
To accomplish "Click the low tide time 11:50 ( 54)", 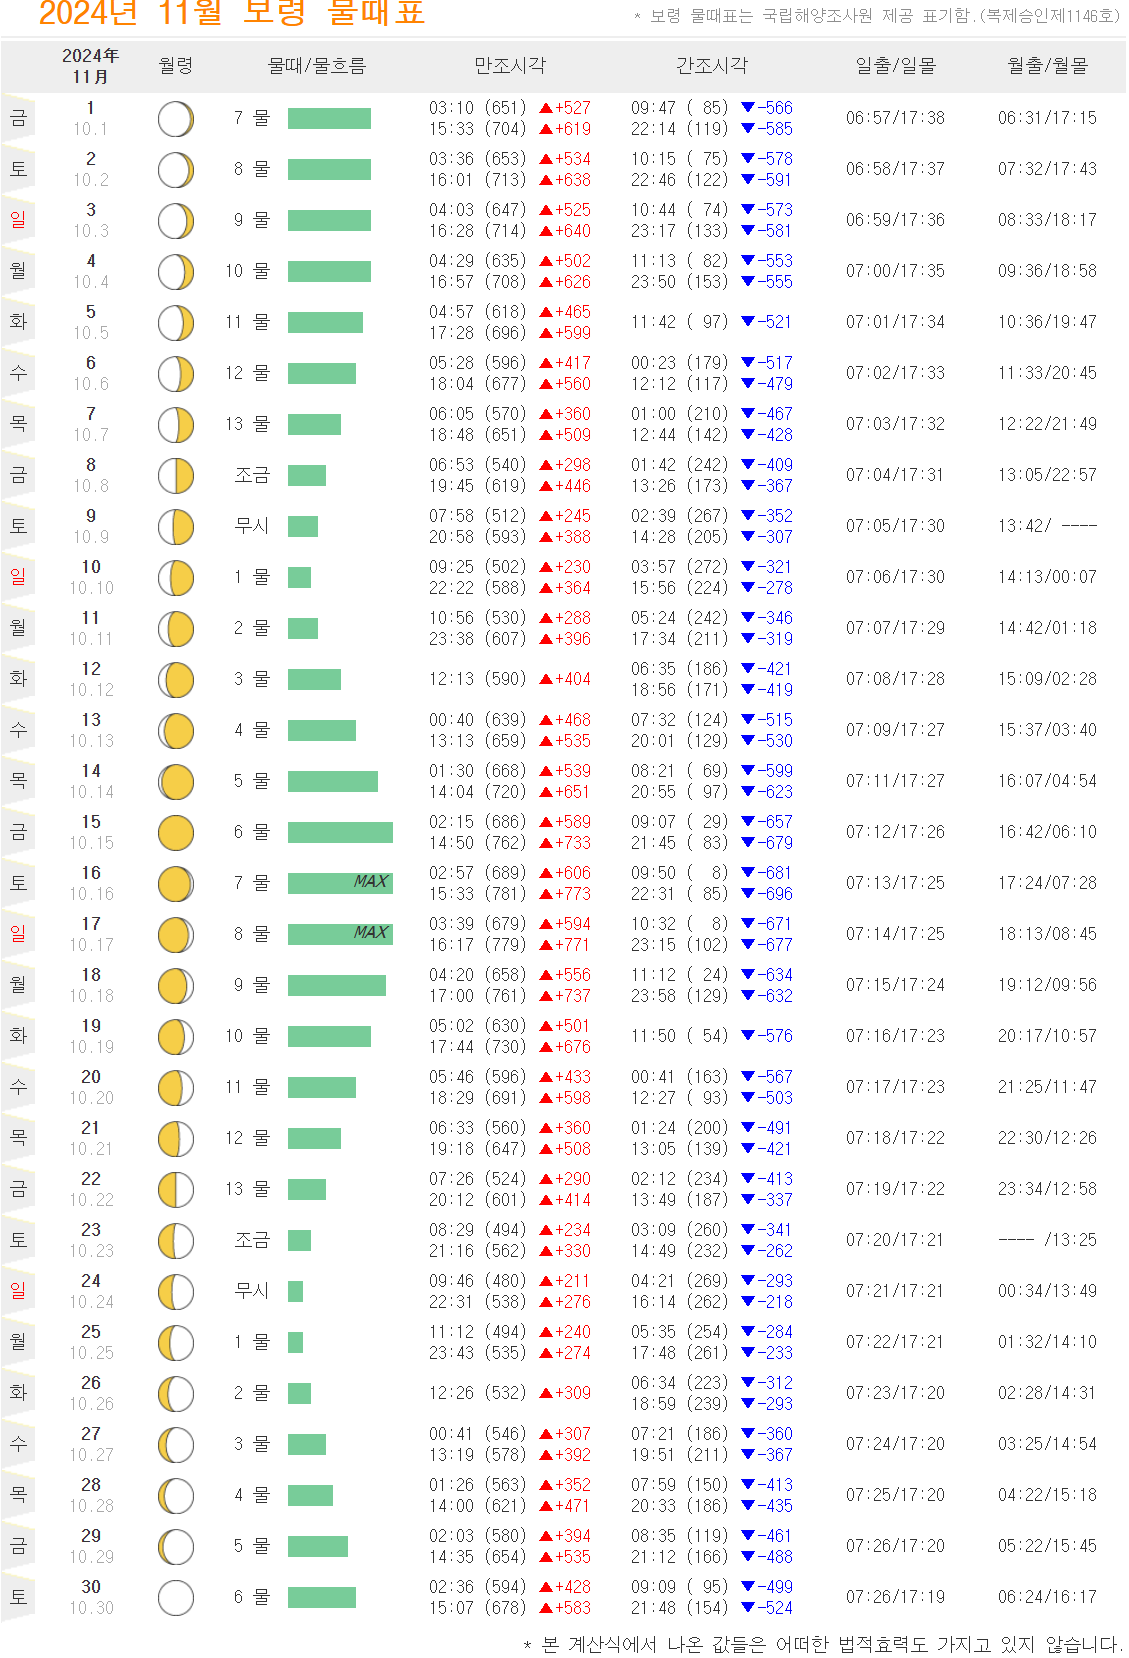I will (680, 1036).
